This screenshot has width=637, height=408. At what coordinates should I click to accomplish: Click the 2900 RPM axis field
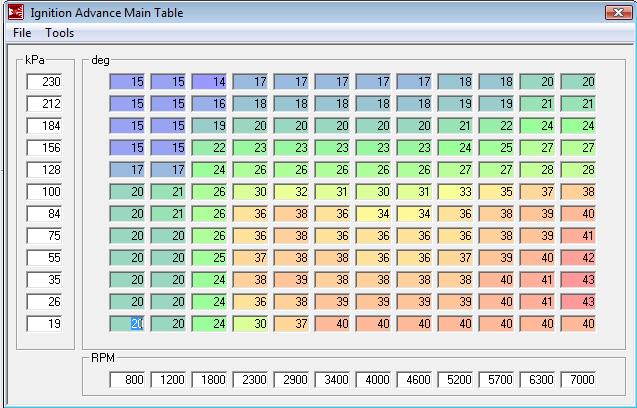(x=291, y=380)
